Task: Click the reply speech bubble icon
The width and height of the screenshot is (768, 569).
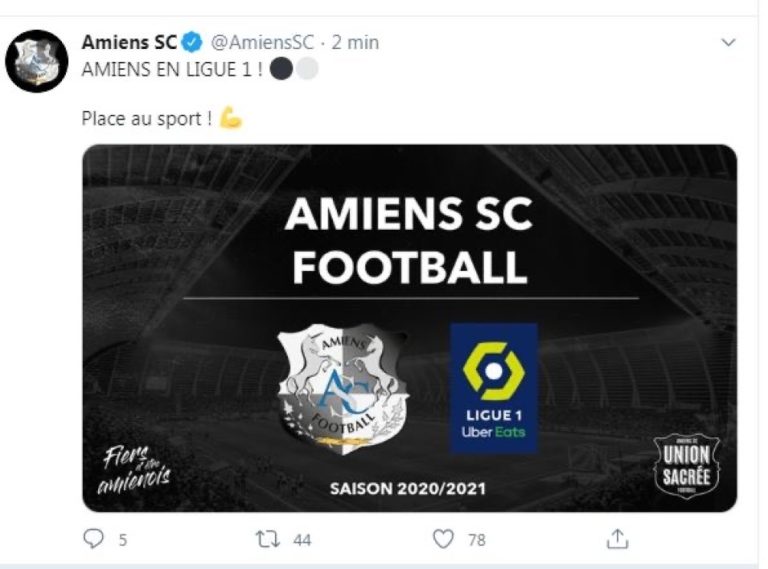Action: pyautogui.click(x=93, y=539)
